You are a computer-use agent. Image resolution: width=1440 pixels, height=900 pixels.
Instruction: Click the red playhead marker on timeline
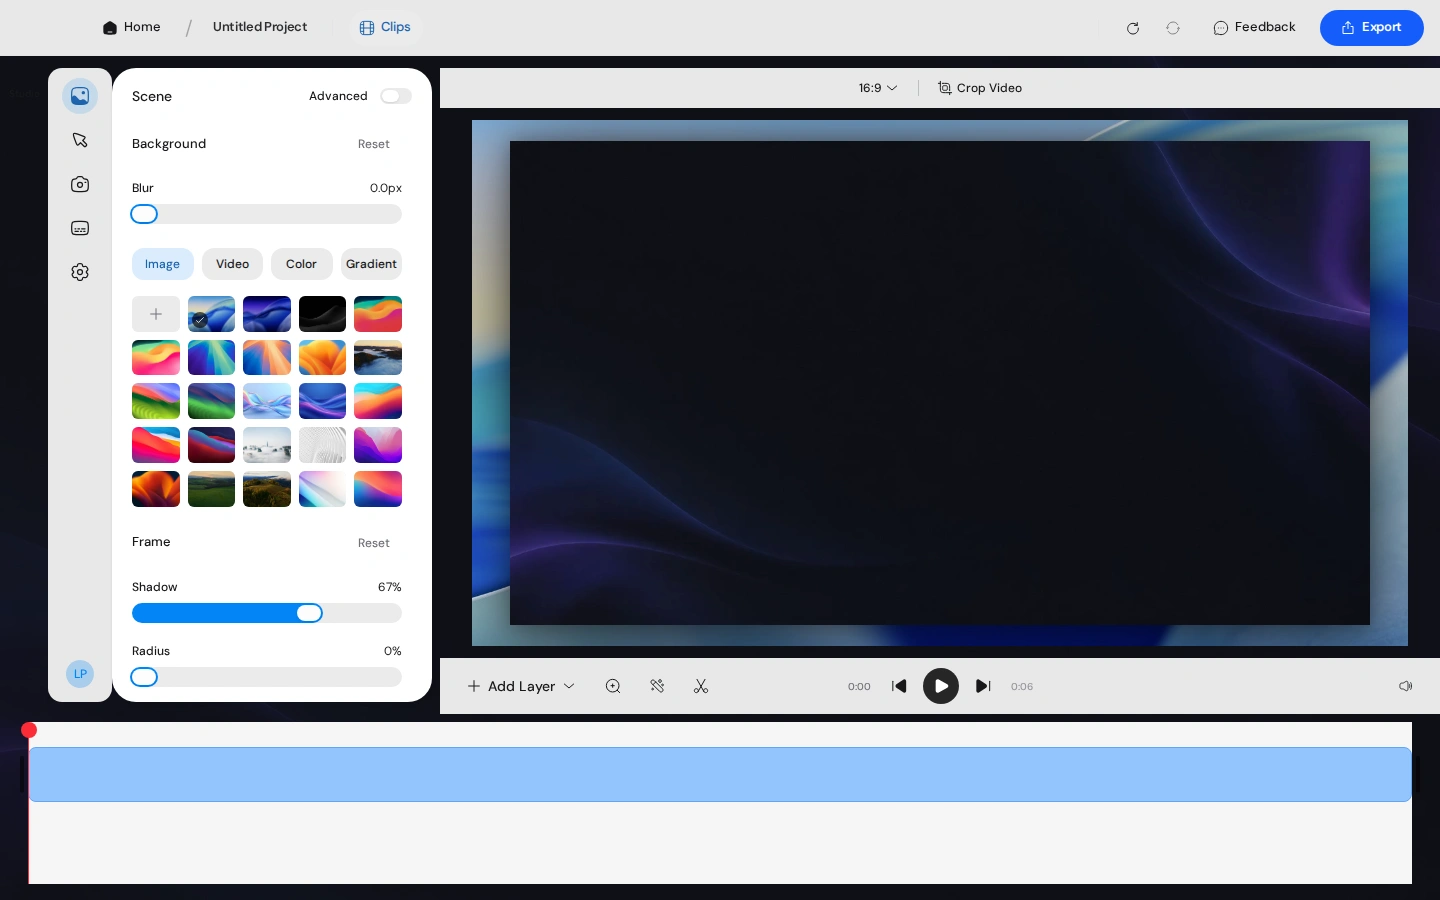click(29, 730)
